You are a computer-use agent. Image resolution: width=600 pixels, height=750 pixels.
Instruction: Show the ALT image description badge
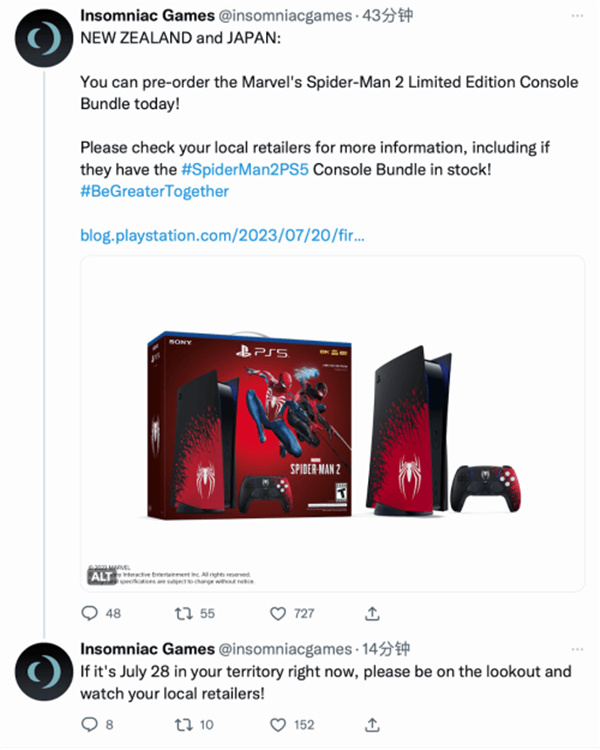coord(98,576)
